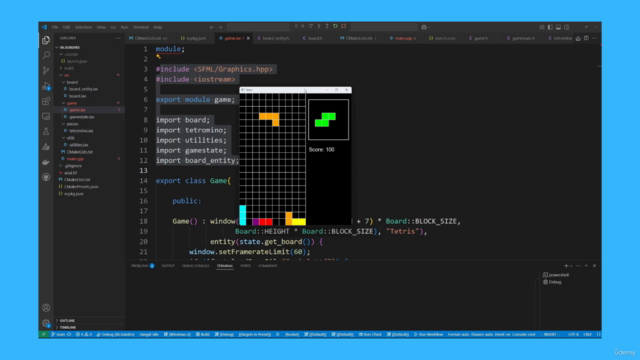Close the terminal panel

pyautogui.click(x=594, y=266)
